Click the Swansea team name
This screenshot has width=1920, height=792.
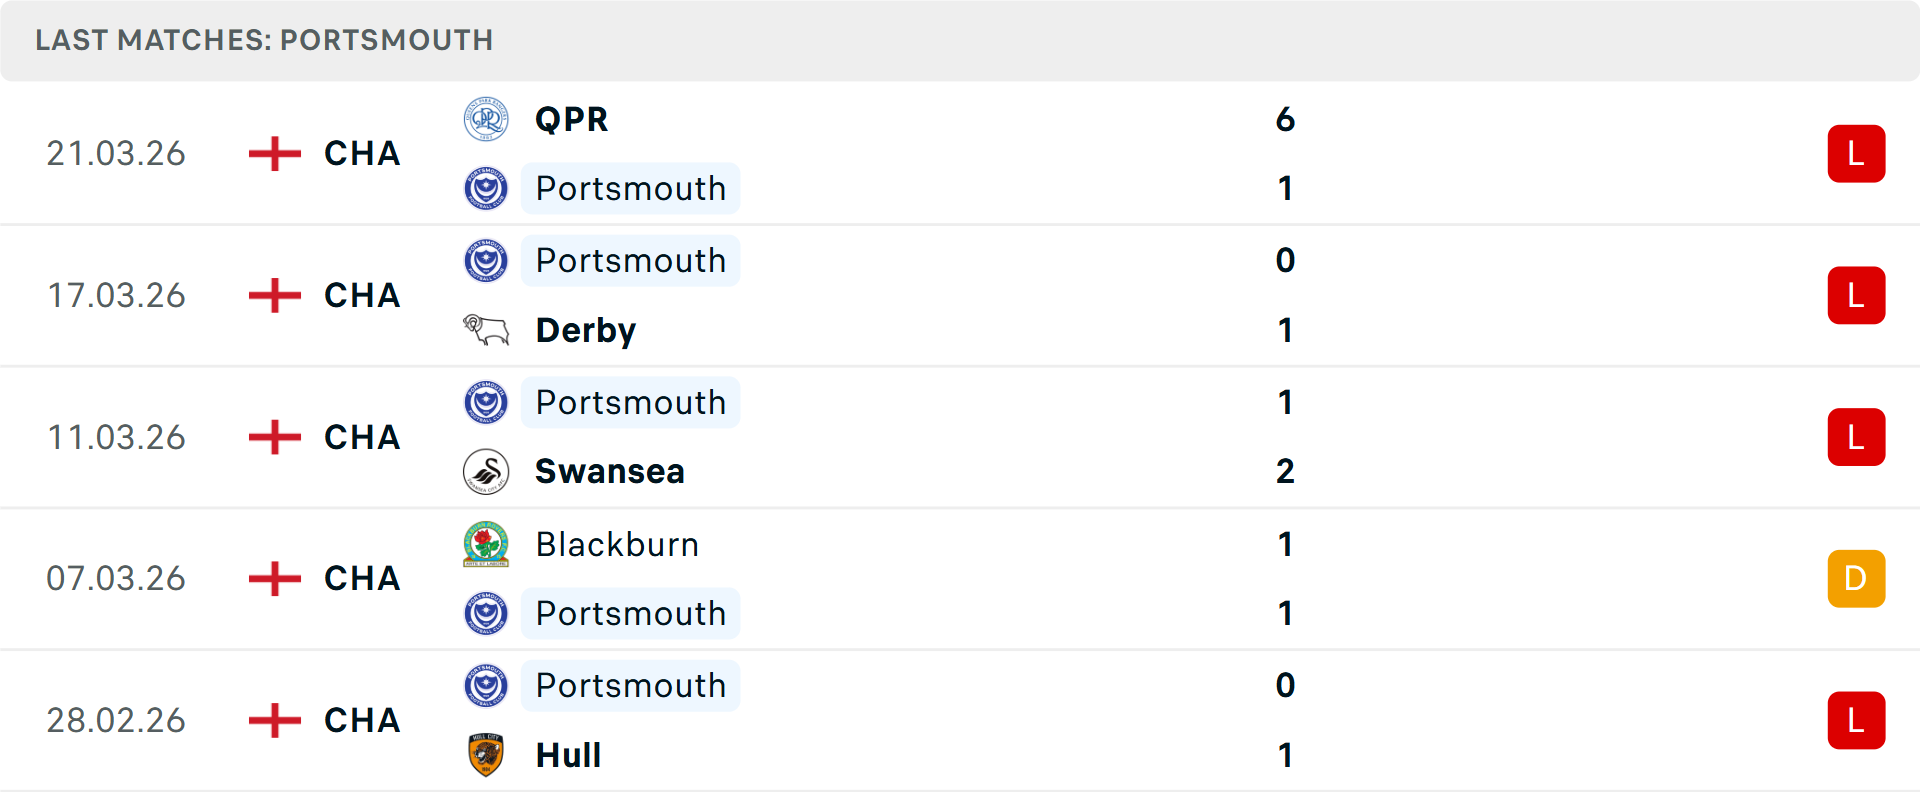610,471
